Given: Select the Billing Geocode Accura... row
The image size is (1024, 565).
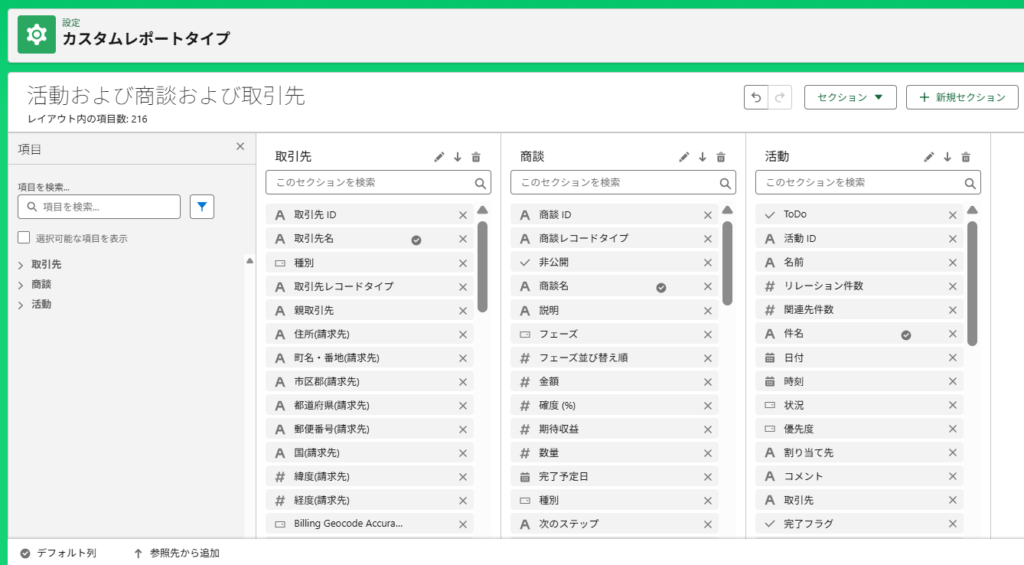Looking at the screenshot, I should tap(370, 524).
